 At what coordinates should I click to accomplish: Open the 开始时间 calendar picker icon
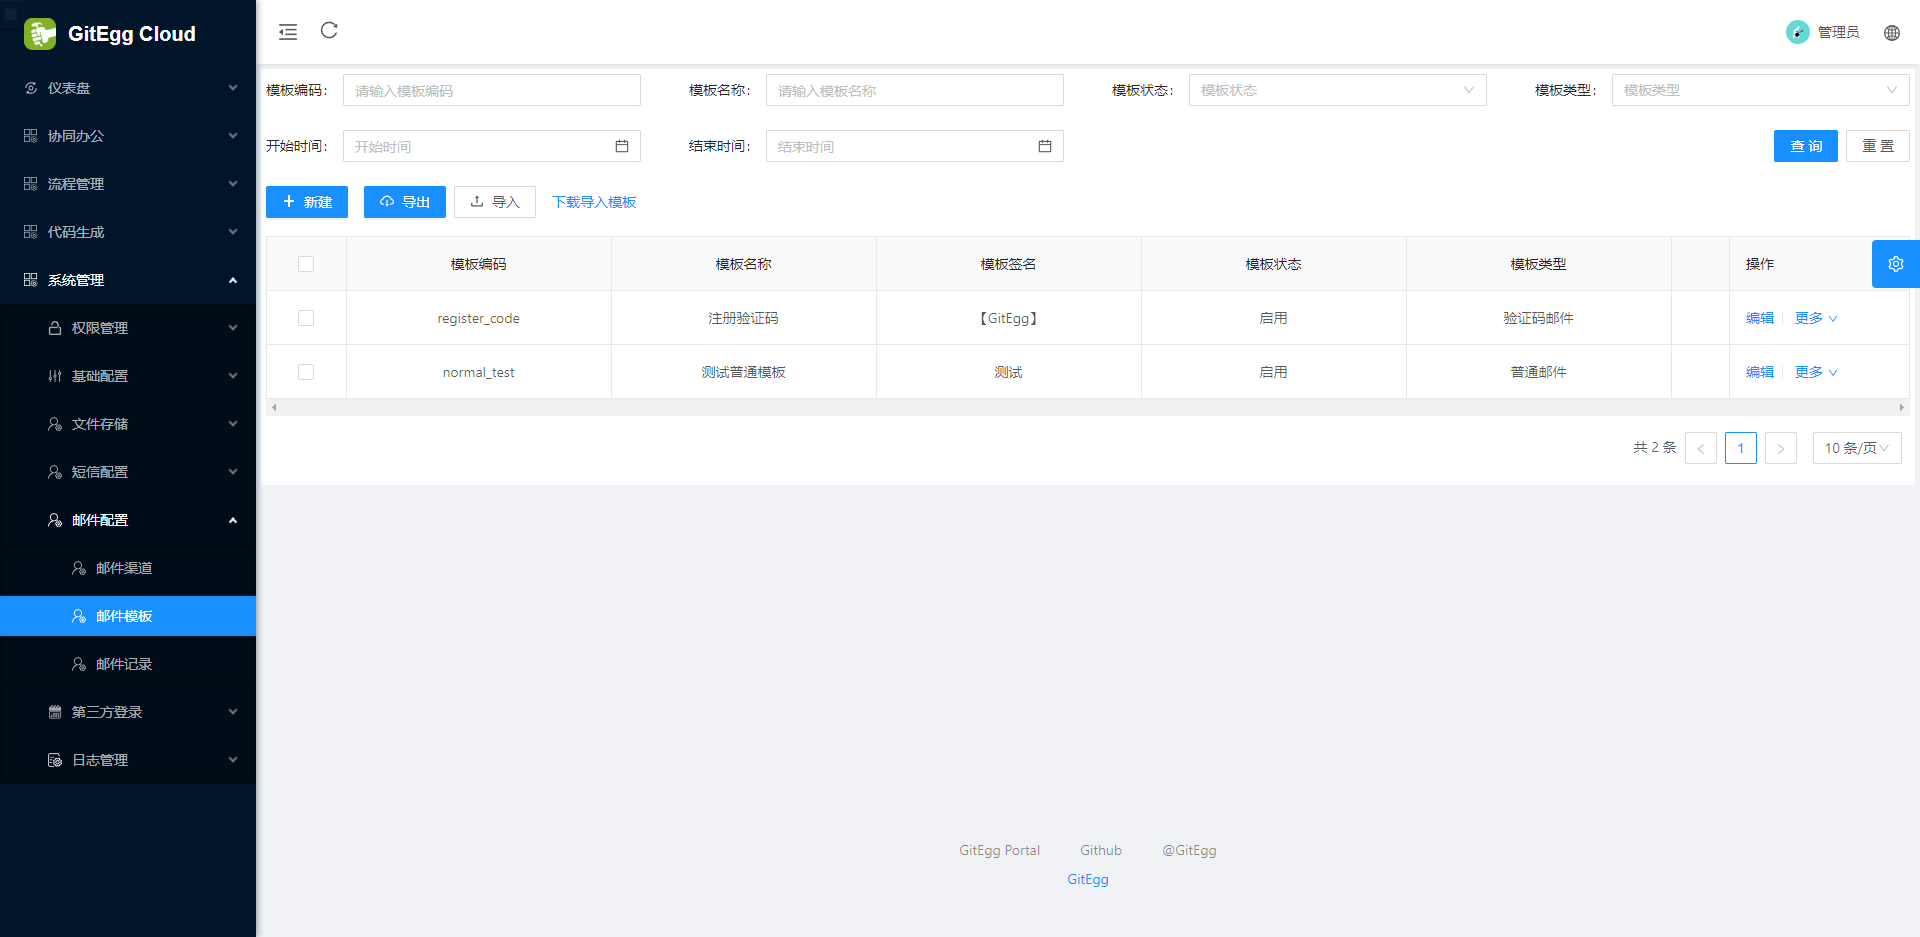click(622, 145)
